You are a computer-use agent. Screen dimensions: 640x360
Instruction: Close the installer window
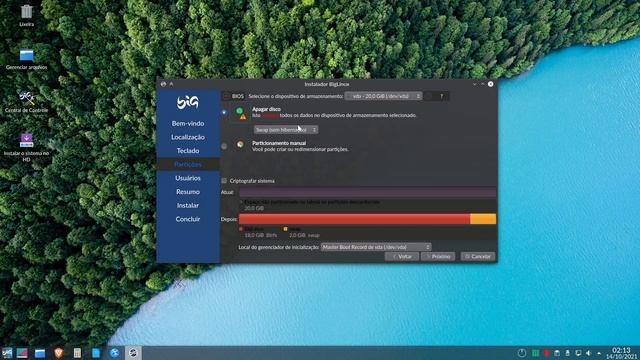tap(491, 84)
